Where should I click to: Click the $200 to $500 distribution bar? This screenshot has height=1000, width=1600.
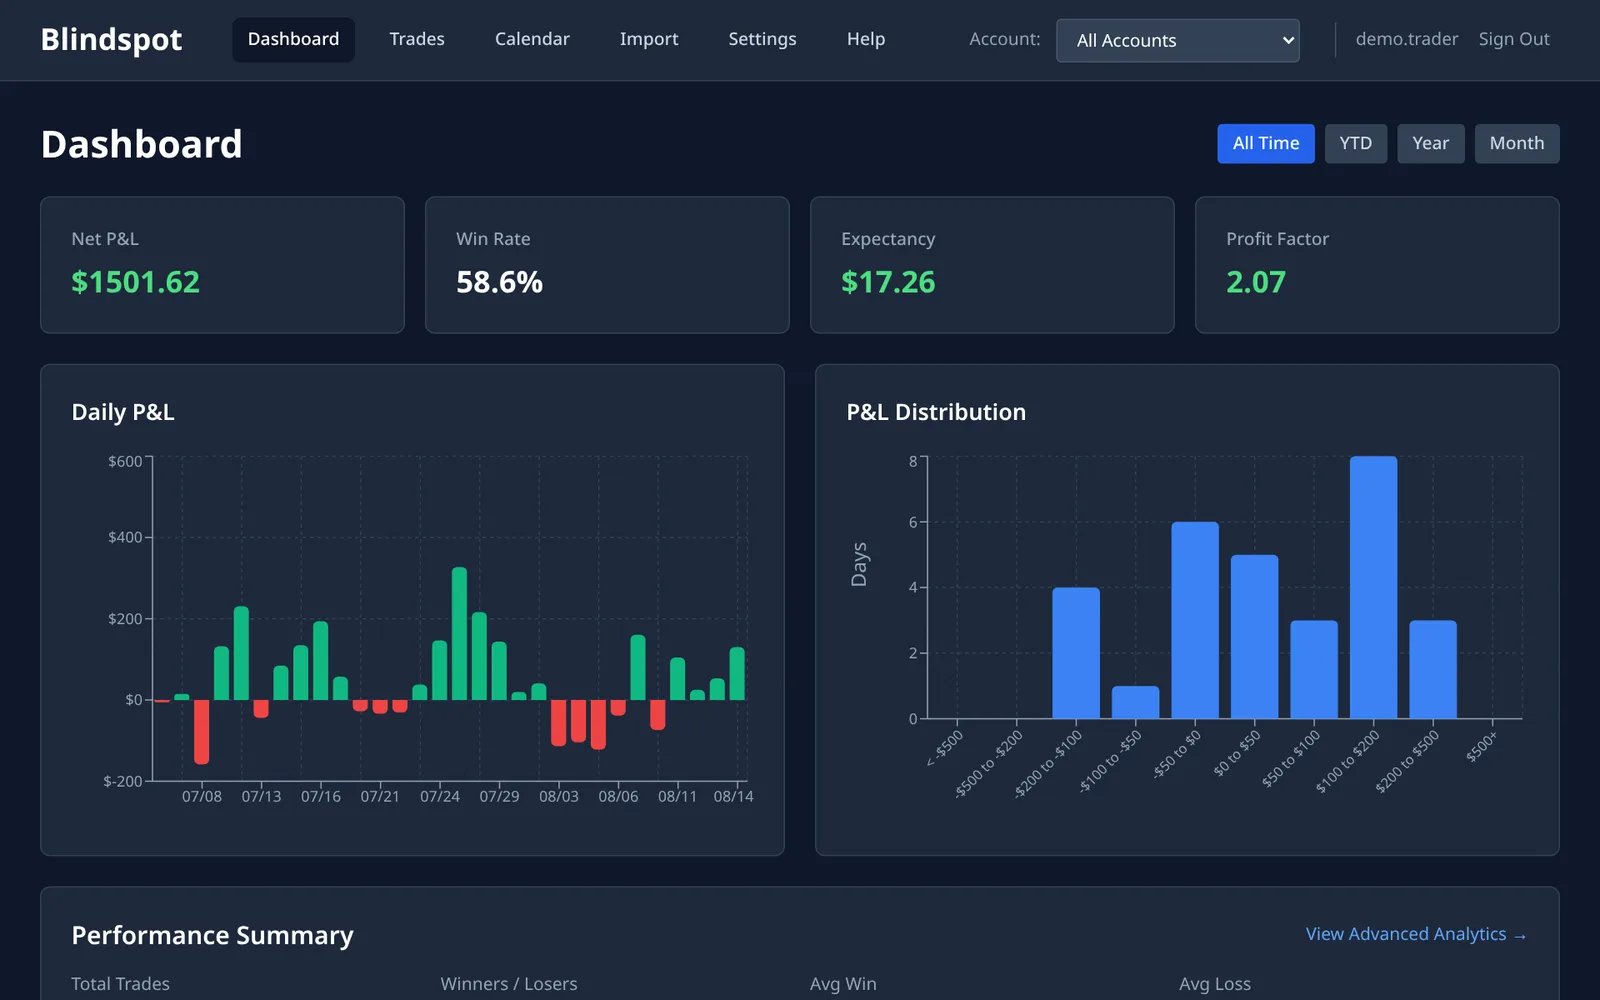[x=1433, y=669]
